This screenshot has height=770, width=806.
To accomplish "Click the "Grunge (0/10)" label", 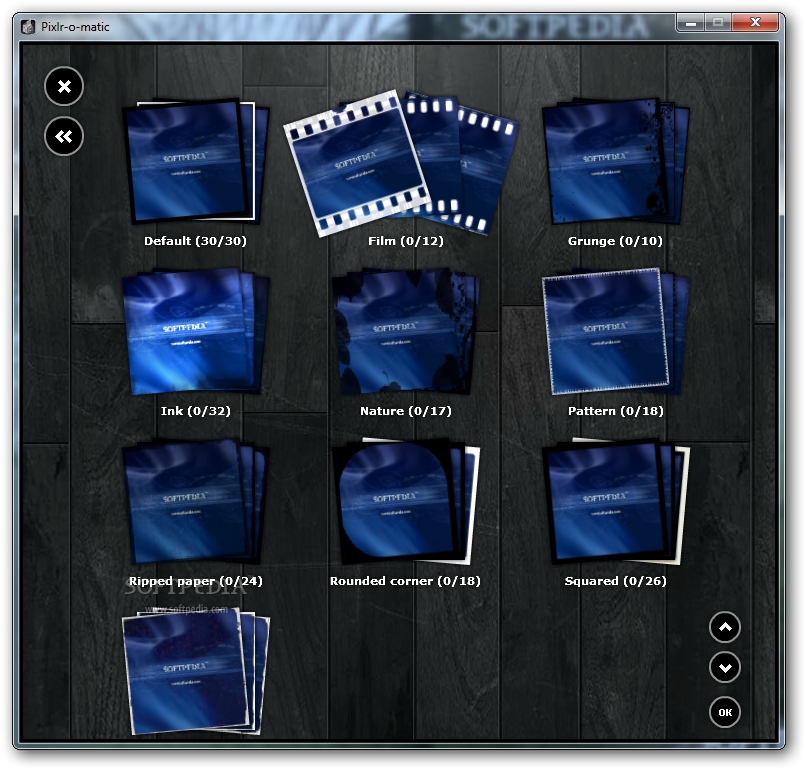I will click(615, 241).
